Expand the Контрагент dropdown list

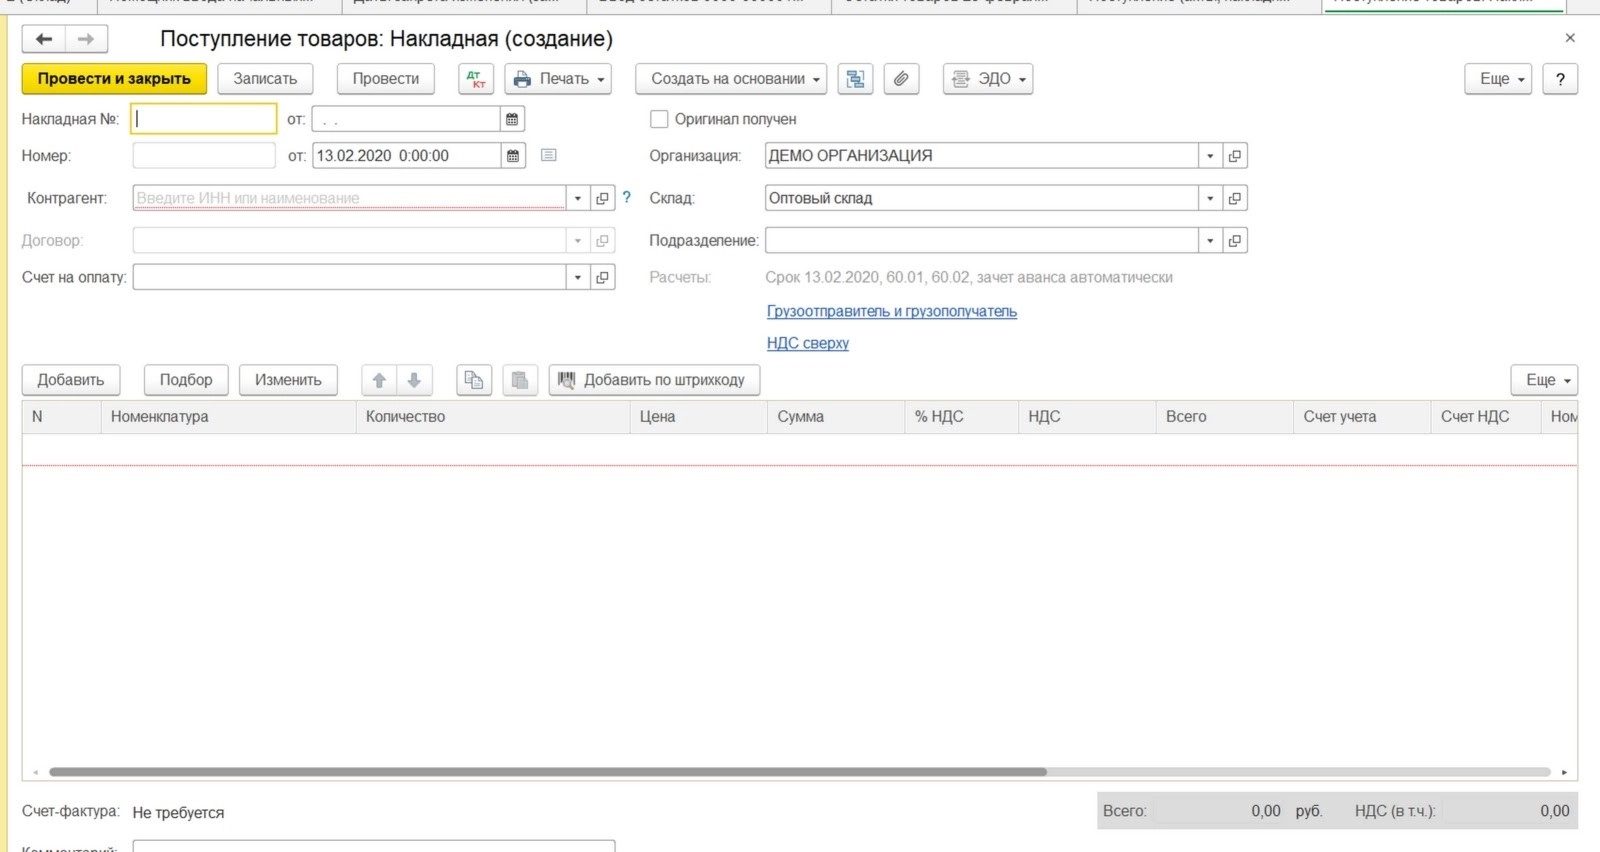coord(577,198)
